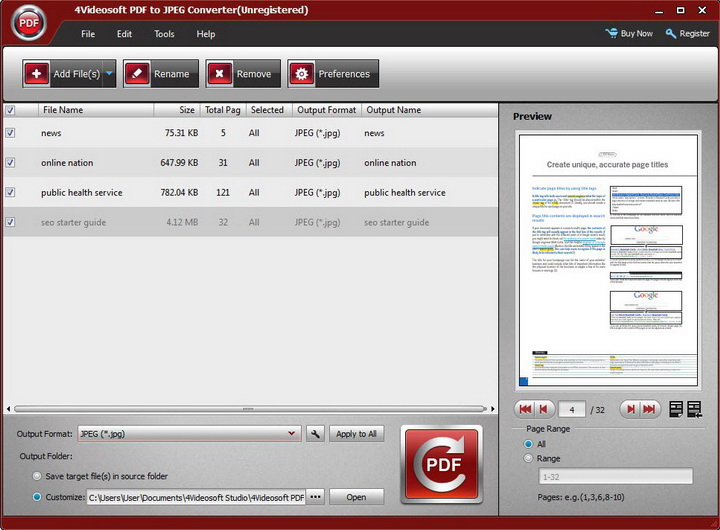This screenshot has width=720, height=530.
Task: Select the Customize output folder radio button
Action: 37,497
